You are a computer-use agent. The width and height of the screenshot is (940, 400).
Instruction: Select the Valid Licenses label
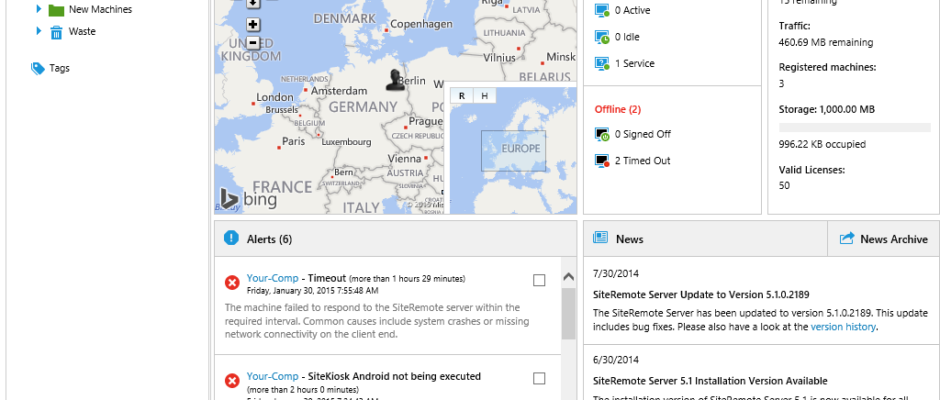point(812,170)
